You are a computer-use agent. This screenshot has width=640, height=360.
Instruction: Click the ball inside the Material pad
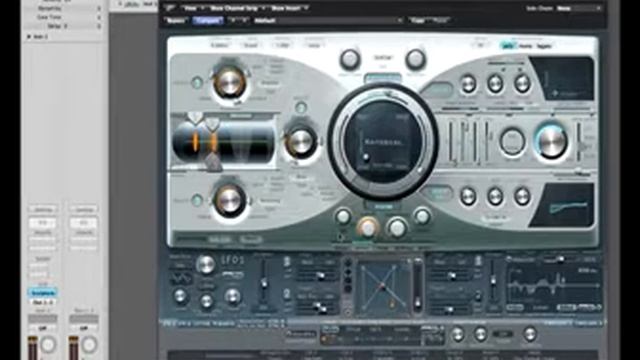(x=366, y=157)
